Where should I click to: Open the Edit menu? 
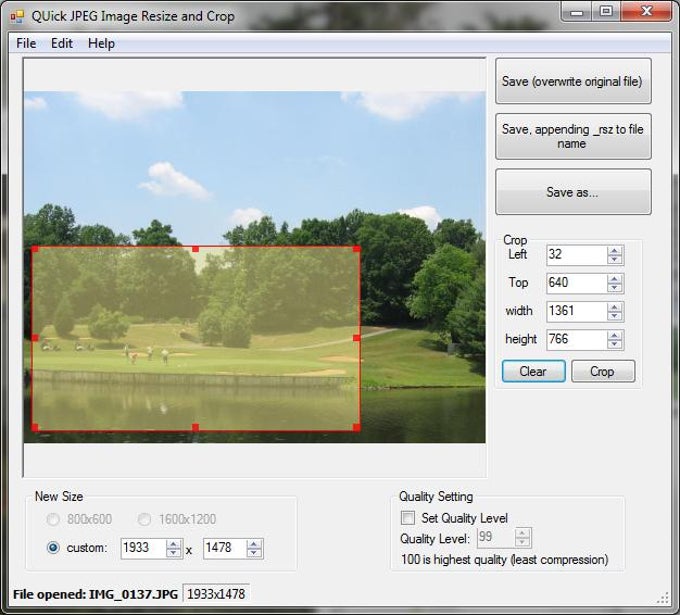pyautogui.click(x=62, y=43)
